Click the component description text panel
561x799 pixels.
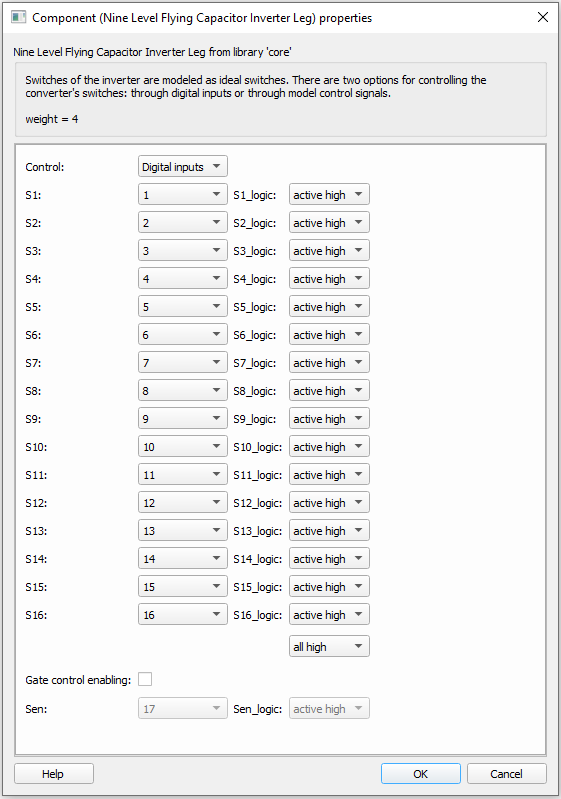[281, 99]
